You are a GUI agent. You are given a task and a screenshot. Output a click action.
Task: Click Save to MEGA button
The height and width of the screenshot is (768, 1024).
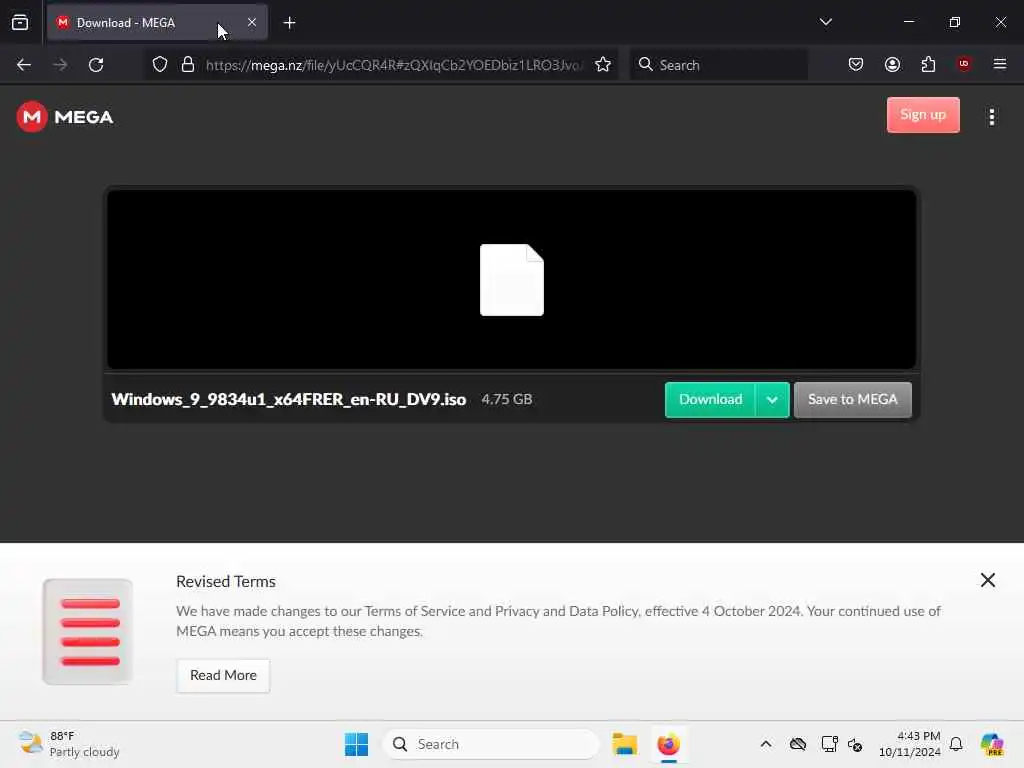coord(852,400)
